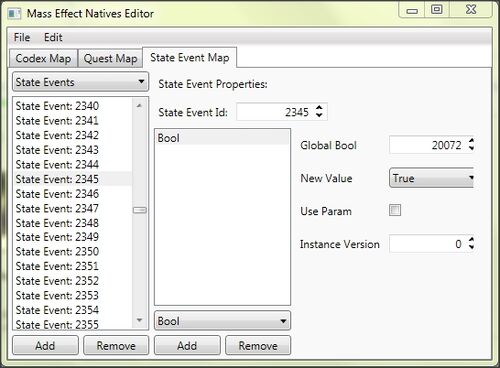
Task: Click the scroll-up arrow of event list
Action: [139, 106]
